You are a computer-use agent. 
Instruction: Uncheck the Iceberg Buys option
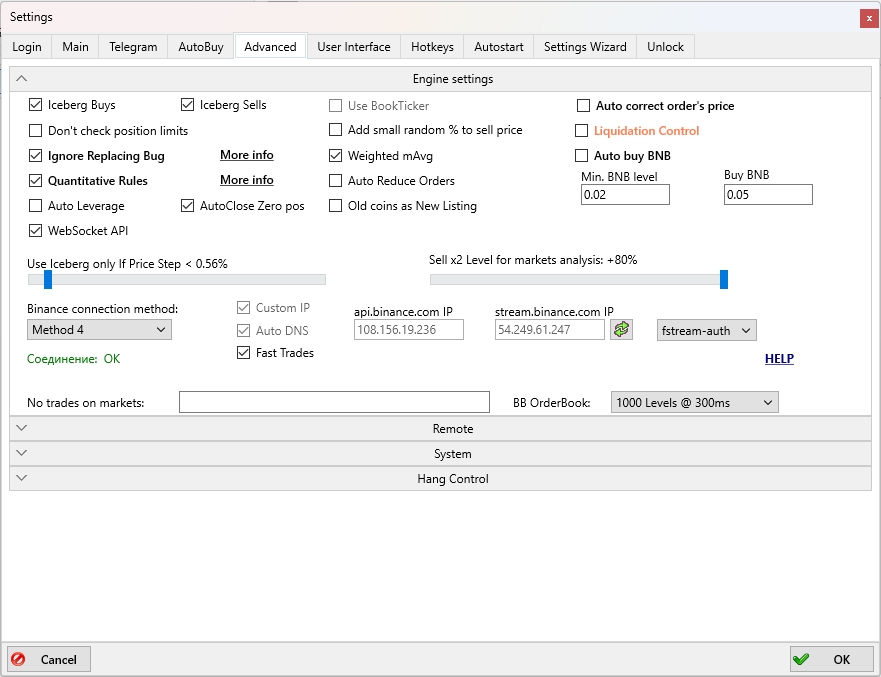[x=37, y=105]
